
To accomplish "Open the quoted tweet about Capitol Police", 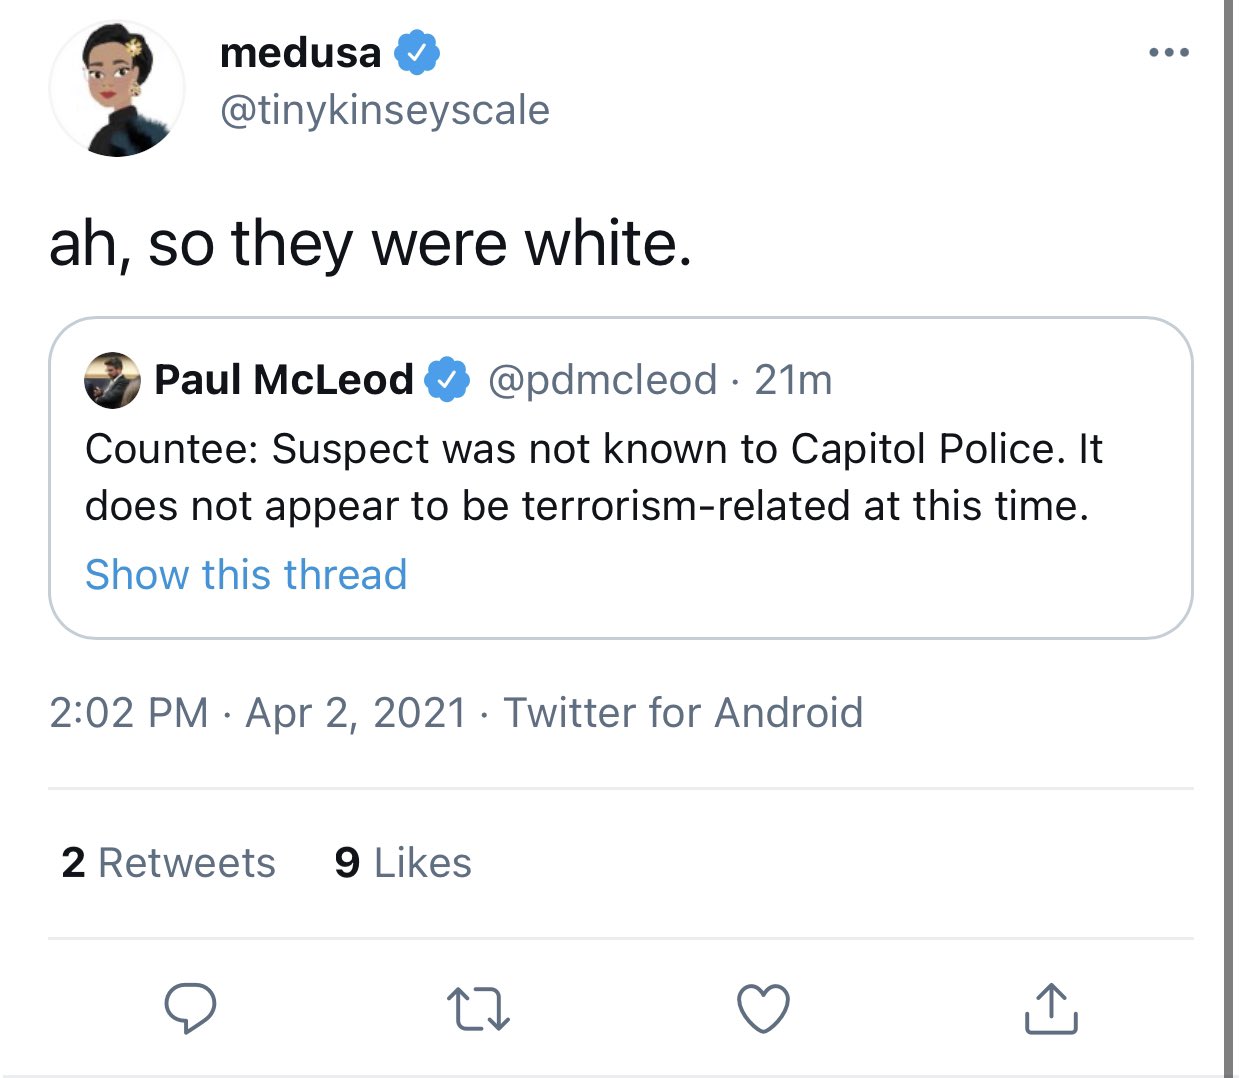I will 620,478.
